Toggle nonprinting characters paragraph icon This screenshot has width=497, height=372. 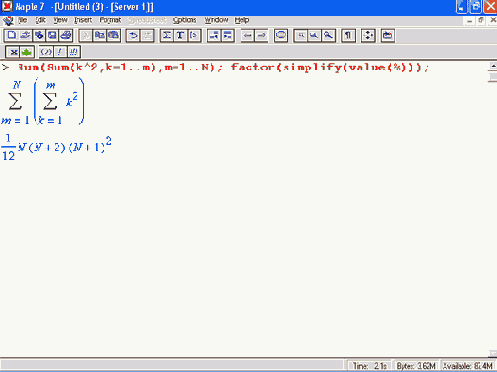point(348,35)
